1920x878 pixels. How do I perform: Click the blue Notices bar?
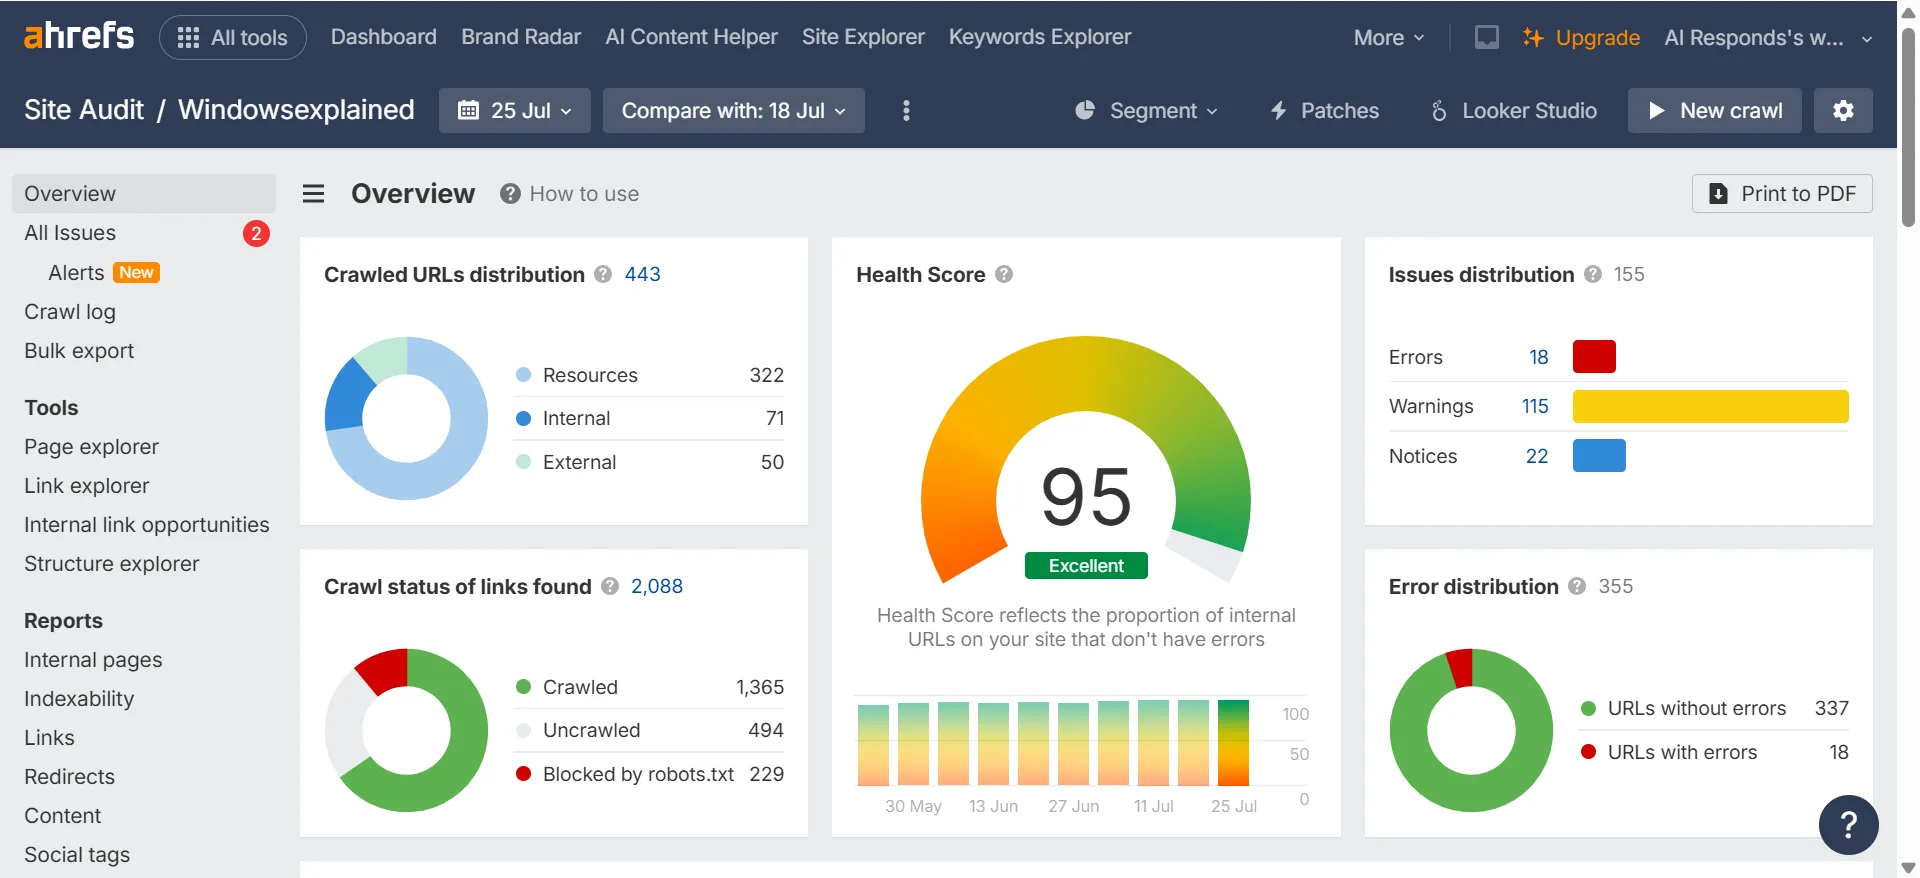pos(1599,456)
